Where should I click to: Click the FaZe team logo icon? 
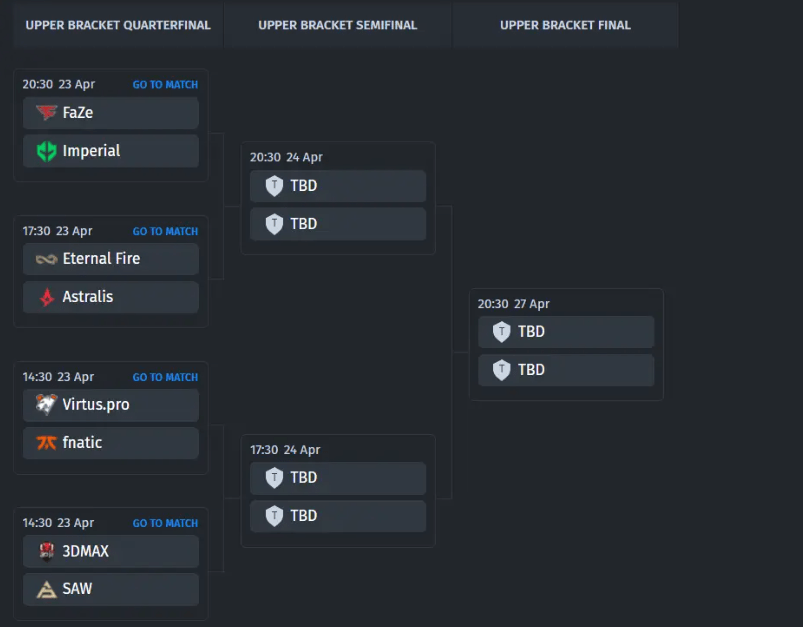click(46, 113)
